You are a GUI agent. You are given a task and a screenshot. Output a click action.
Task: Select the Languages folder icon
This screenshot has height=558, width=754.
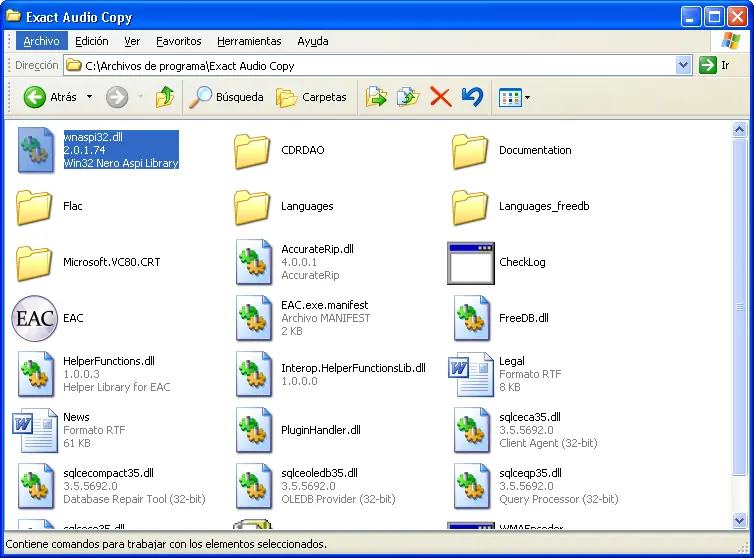[x=252, y=207]
